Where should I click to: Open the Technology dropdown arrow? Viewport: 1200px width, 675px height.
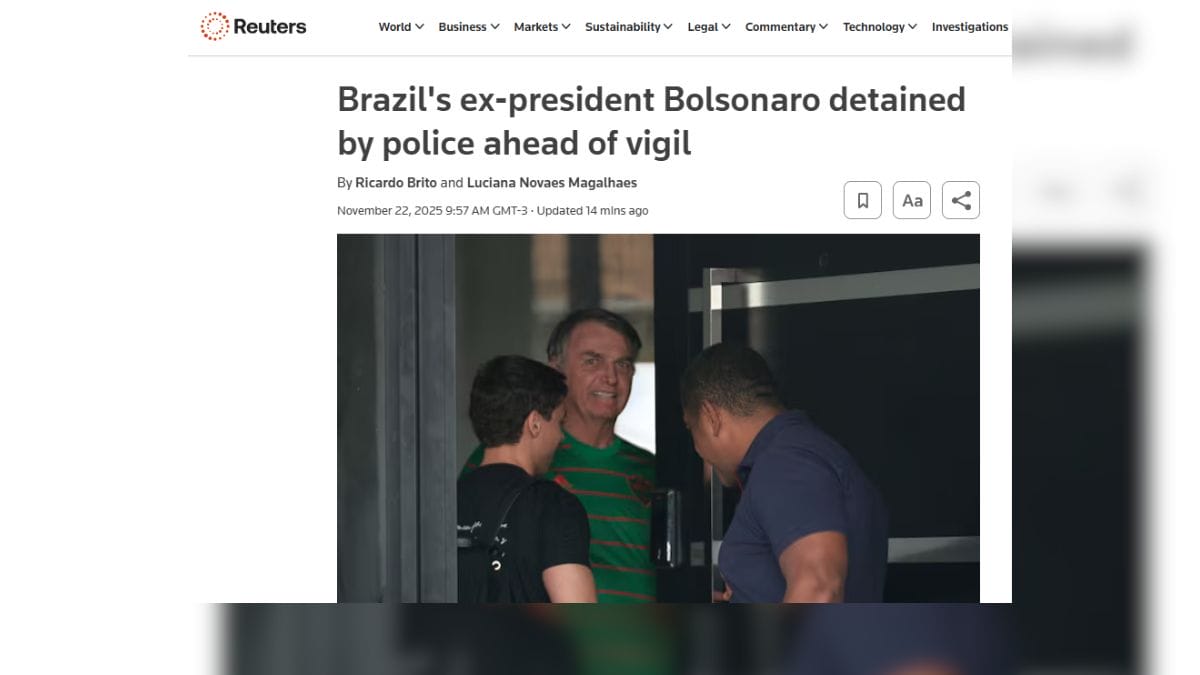[x=912, y=27]
